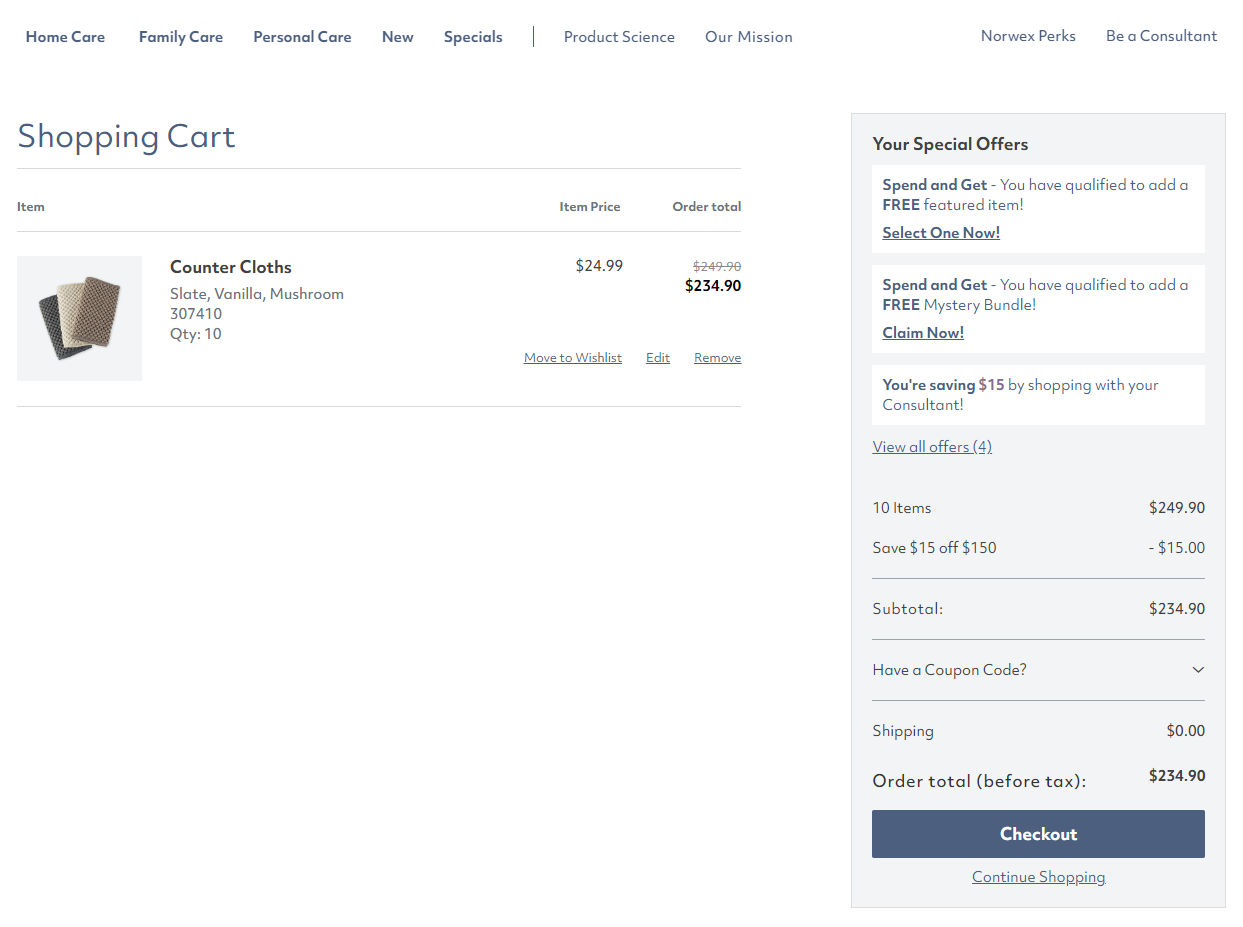Screen dimensions: 1243x927
Task: Select the item number 307410
Action: [196, 314]
